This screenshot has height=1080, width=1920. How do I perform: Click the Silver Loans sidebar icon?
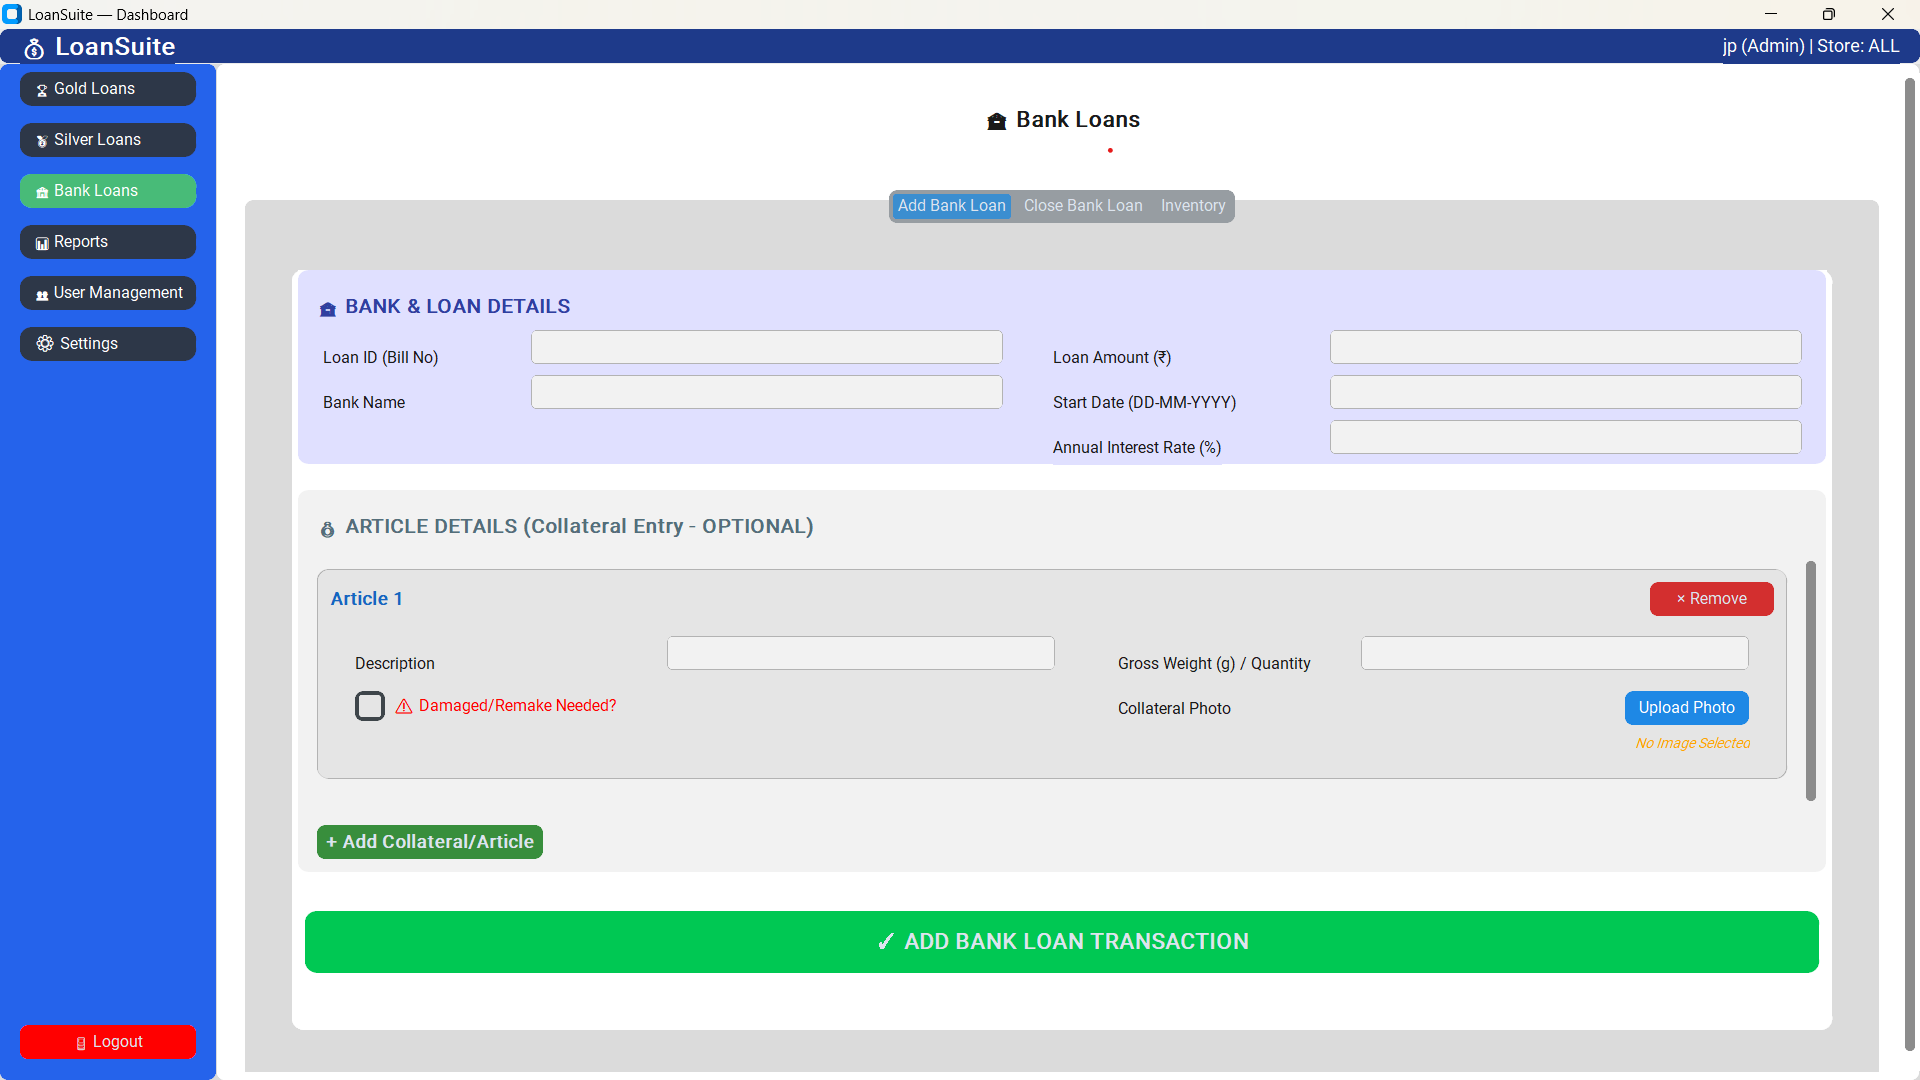point(40,140)
